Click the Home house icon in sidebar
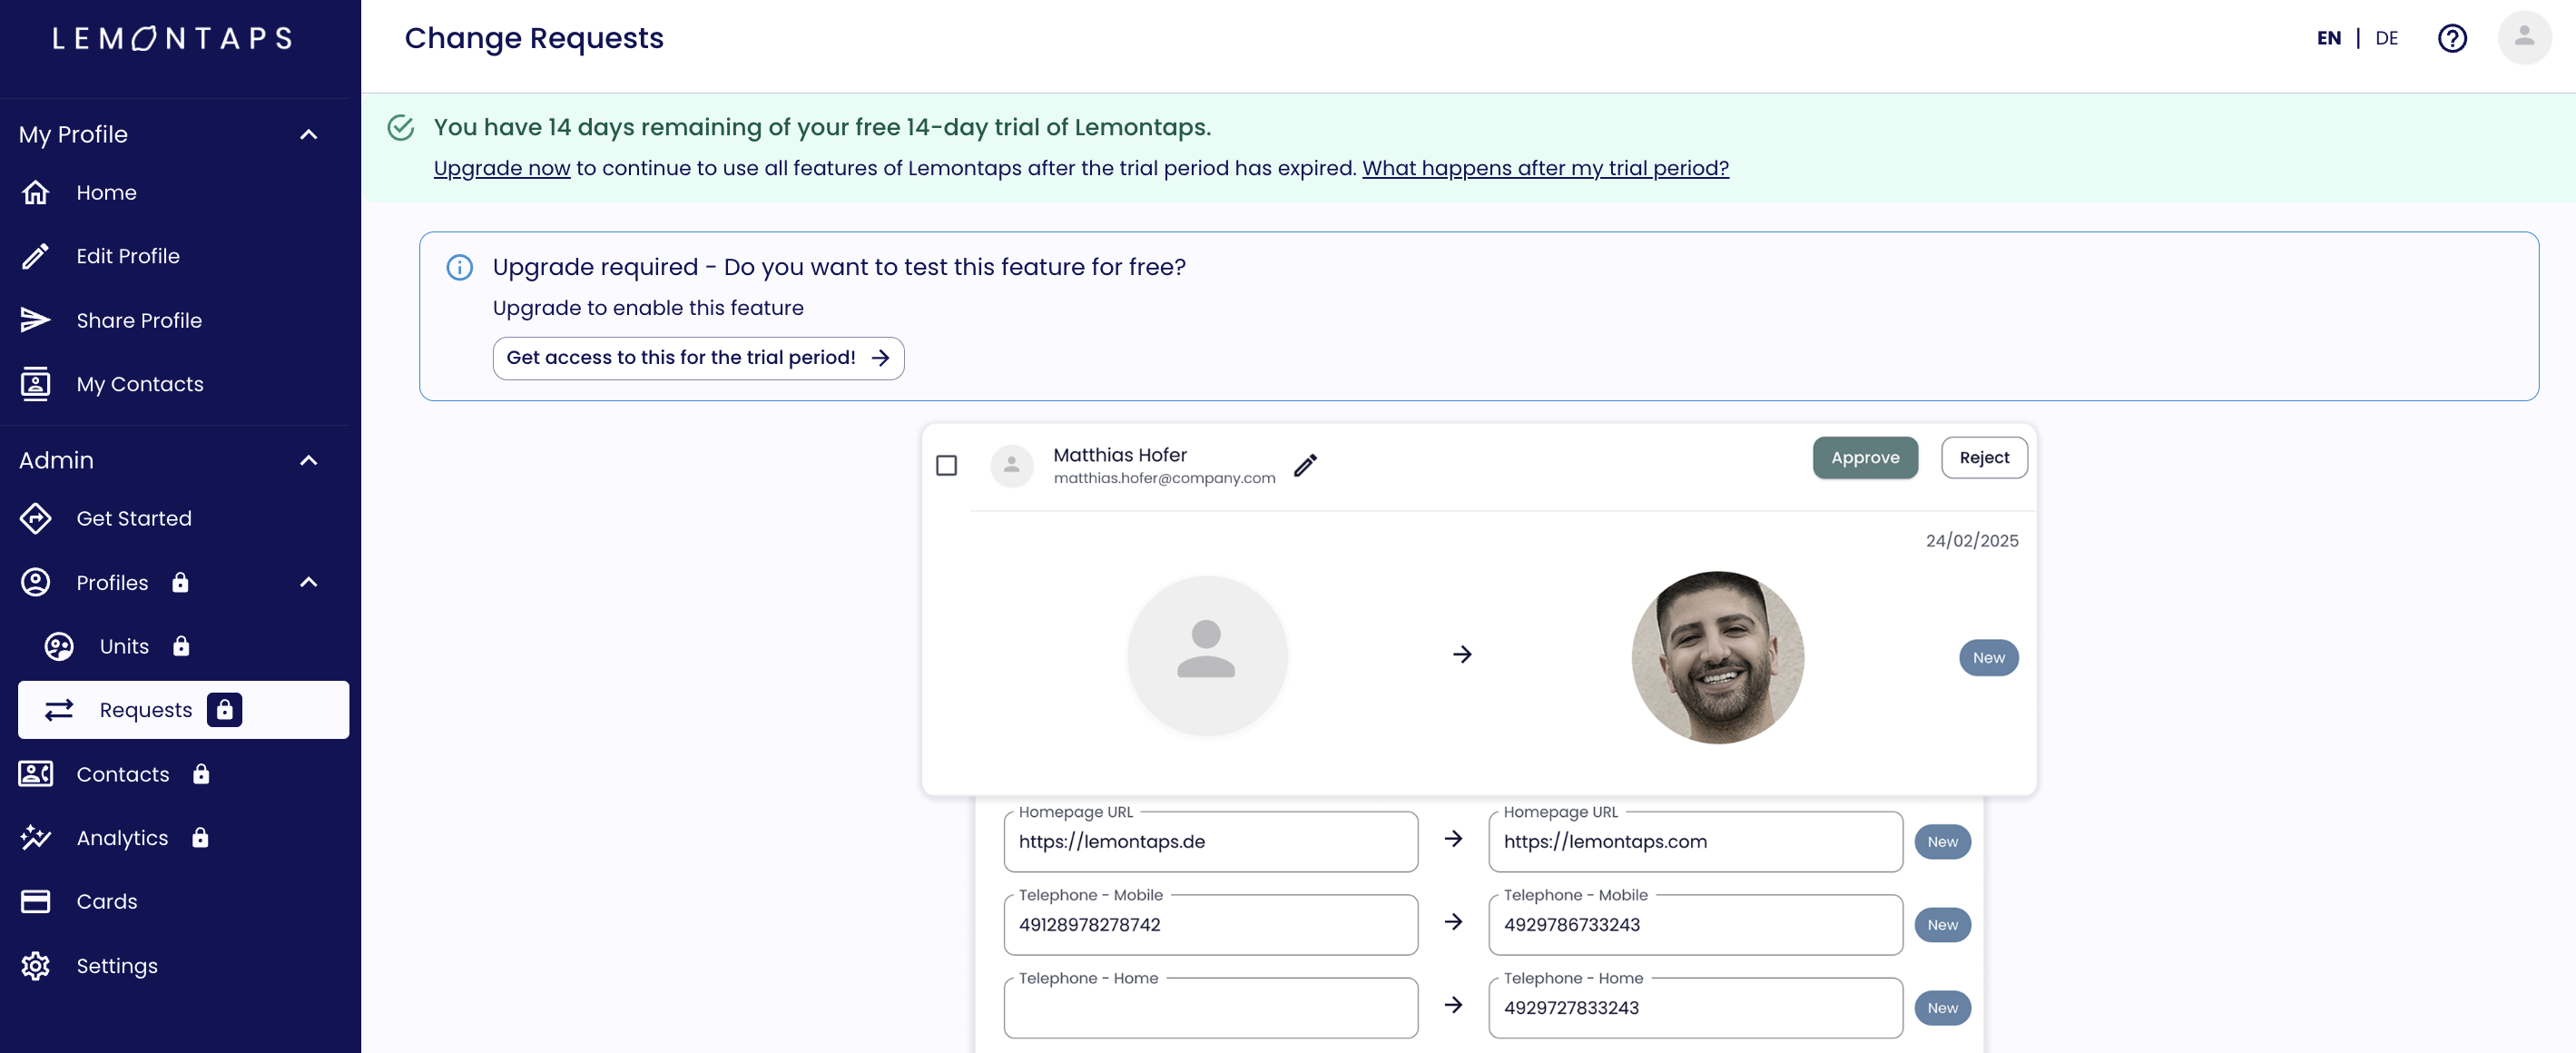 tap(36, 192)
